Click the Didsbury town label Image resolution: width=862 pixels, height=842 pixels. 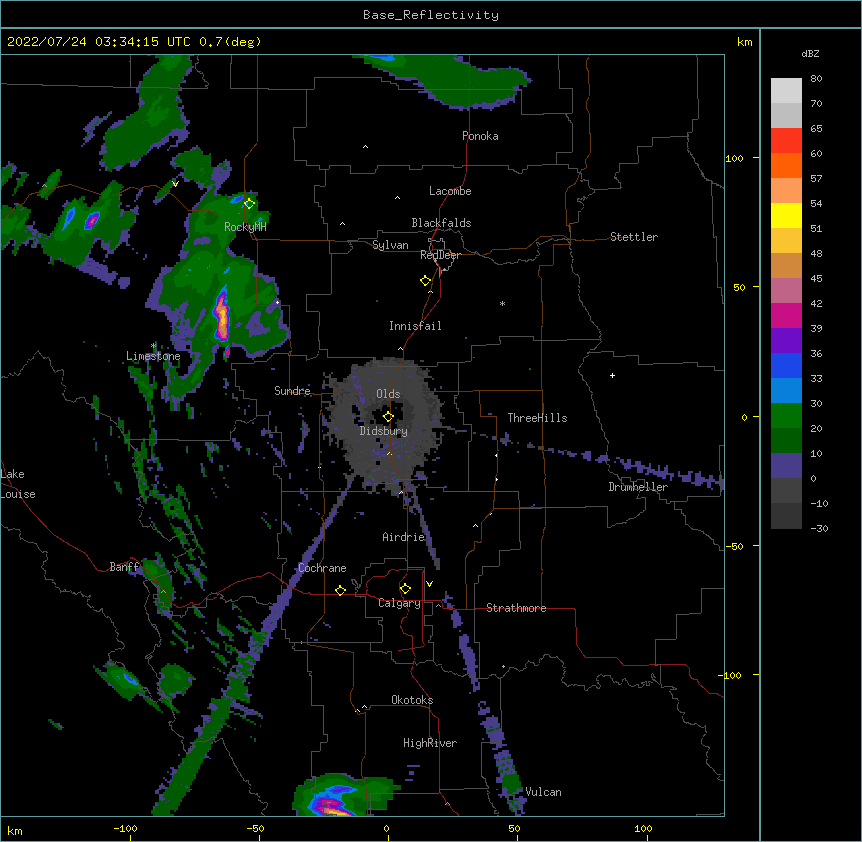[384, 431]
